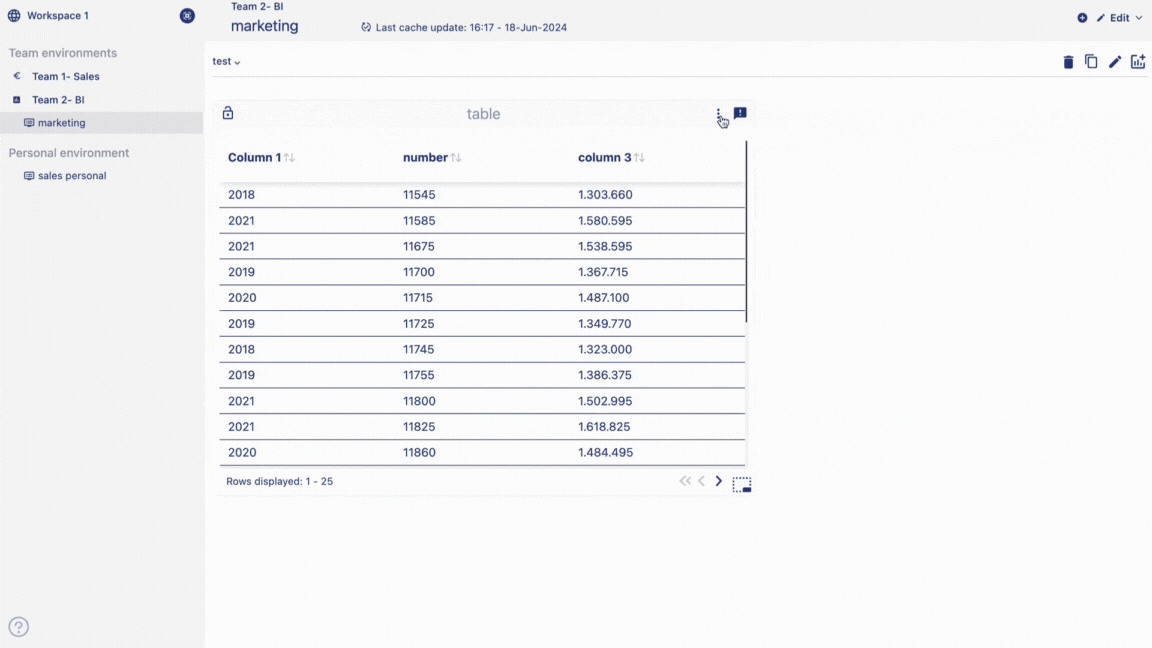
Task: Collapse the sidebar with round icon
Action: 187,16
